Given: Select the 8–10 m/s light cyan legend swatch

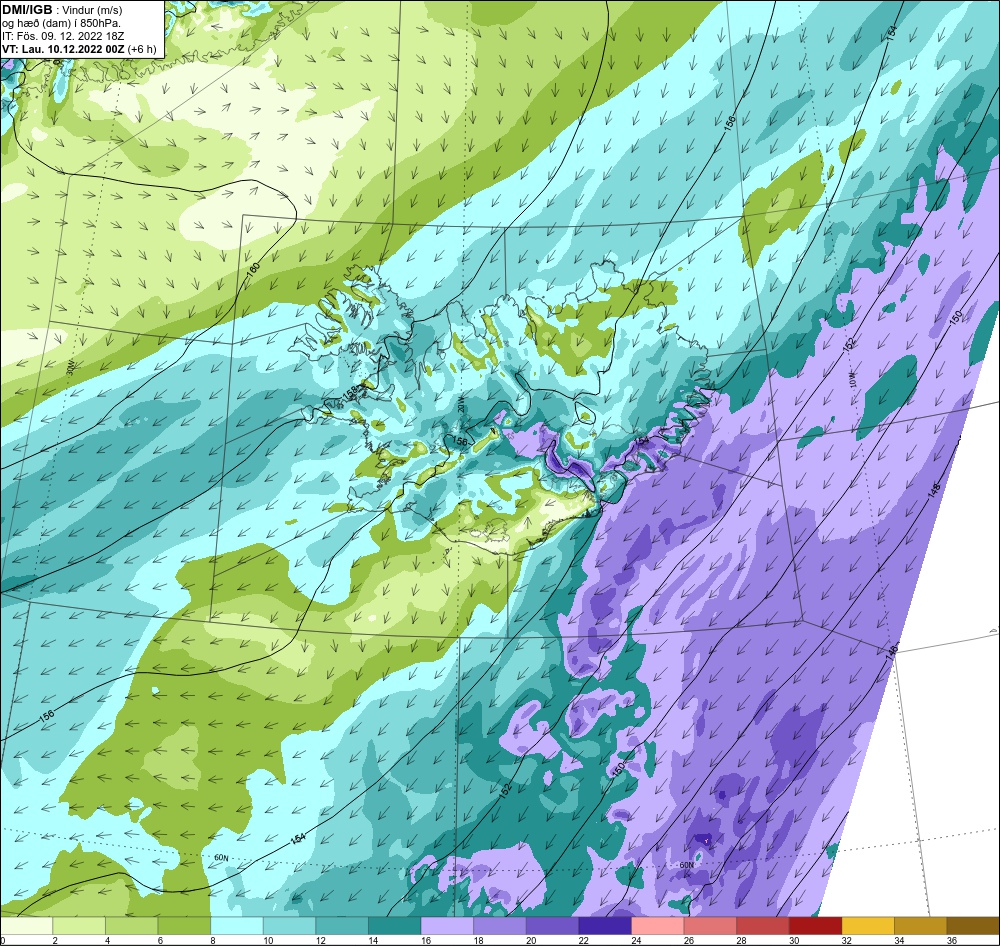Looking at the screenshot, I should pos(237,926).
